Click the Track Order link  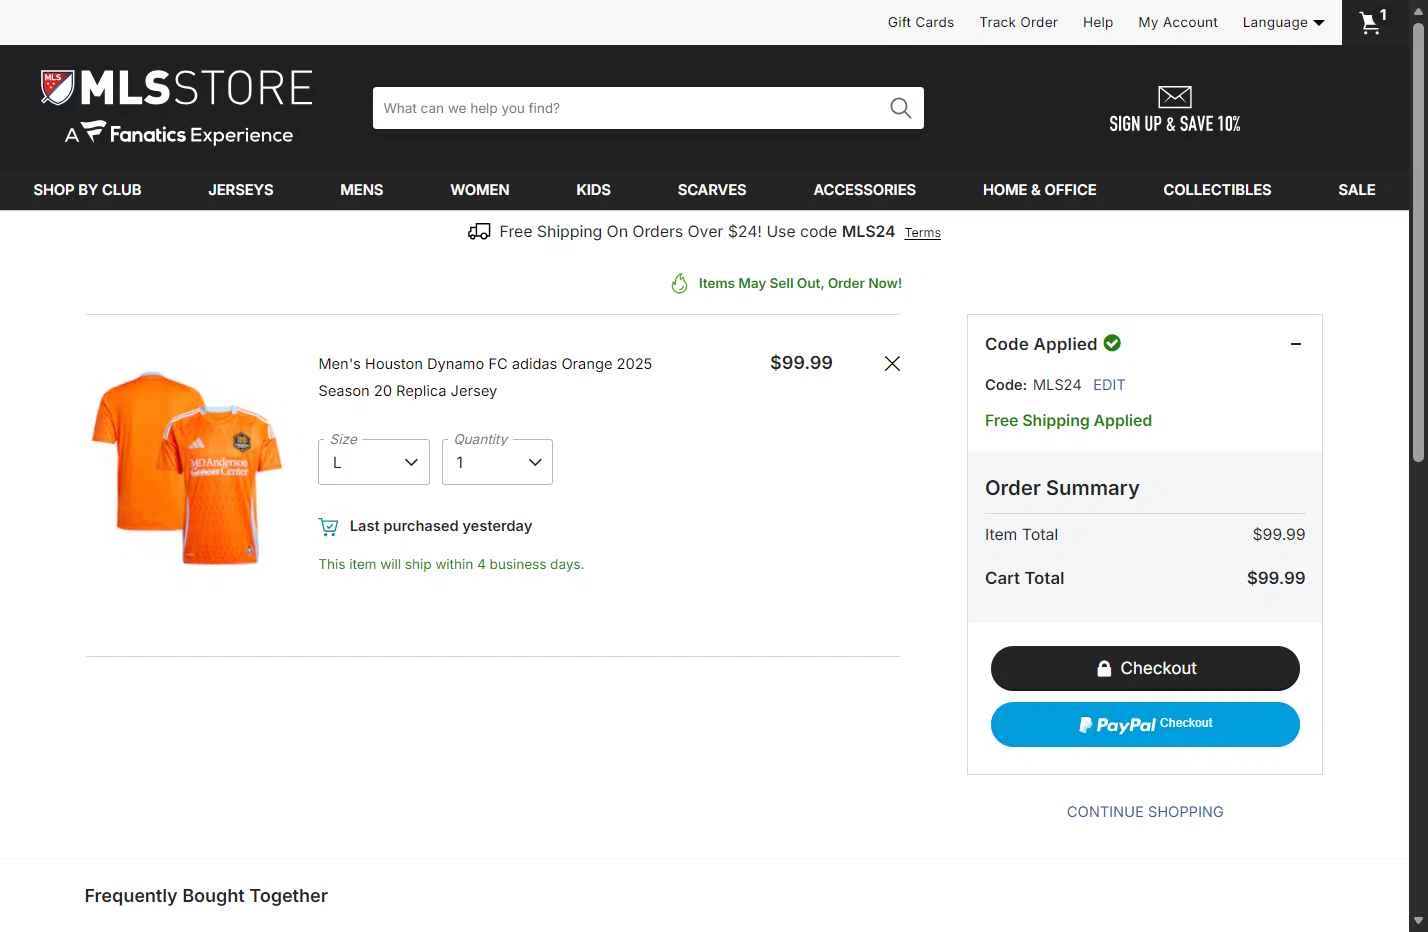pos(1018,22)
